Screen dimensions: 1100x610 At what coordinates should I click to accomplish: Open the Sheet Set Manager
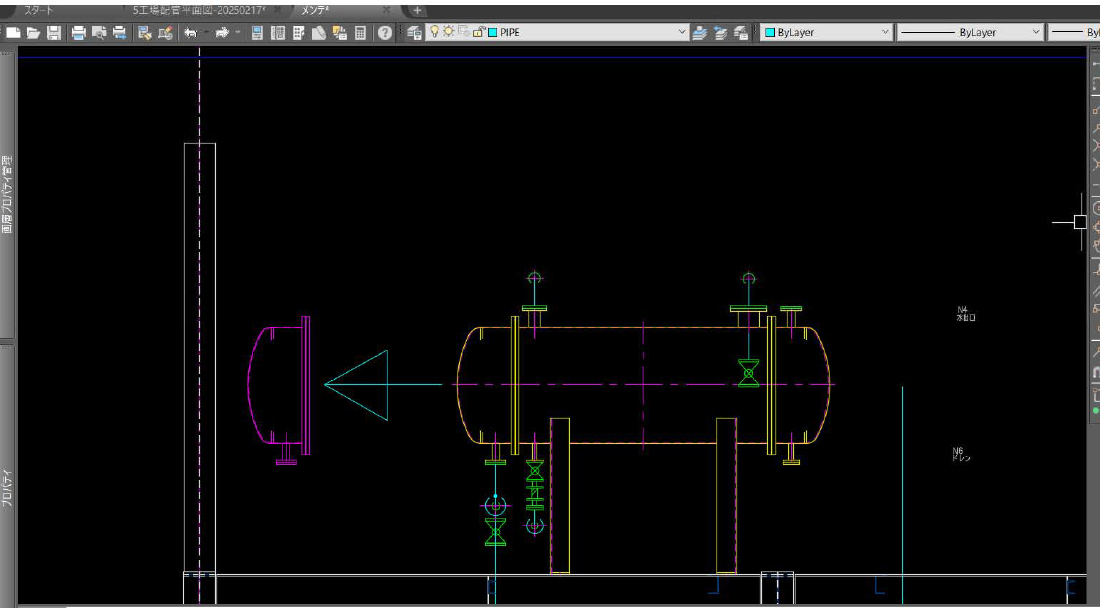click(x=319, y=32)
